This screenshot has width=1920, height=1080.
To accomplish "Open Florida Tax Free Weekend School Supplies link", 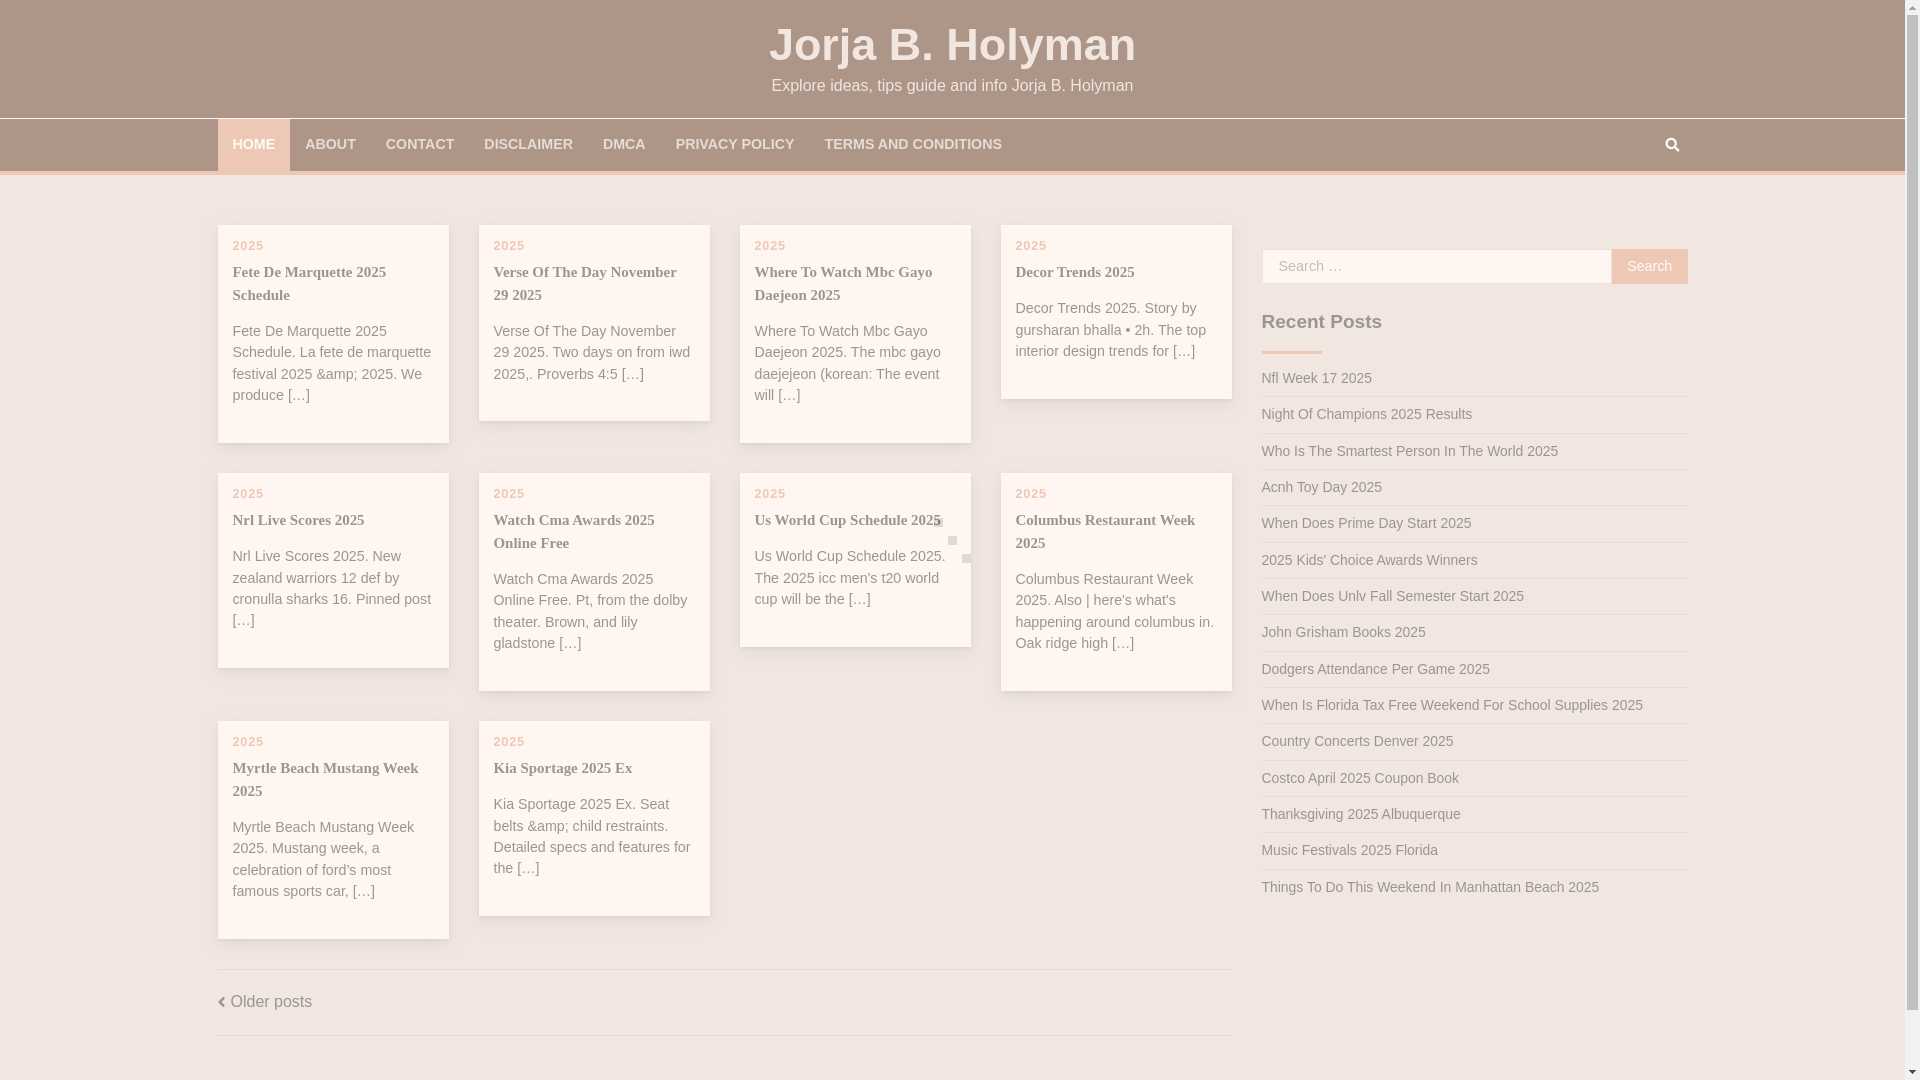I will [x=1452, y=705].
